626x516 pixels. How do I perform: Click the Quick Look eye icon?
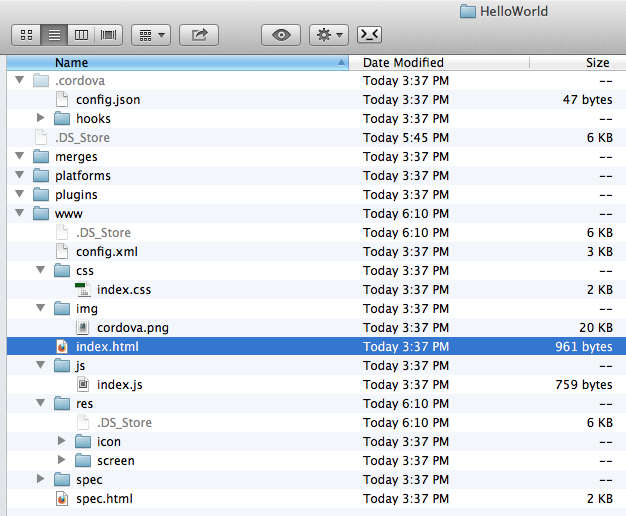pyautogui.click(x=281, y=35)
